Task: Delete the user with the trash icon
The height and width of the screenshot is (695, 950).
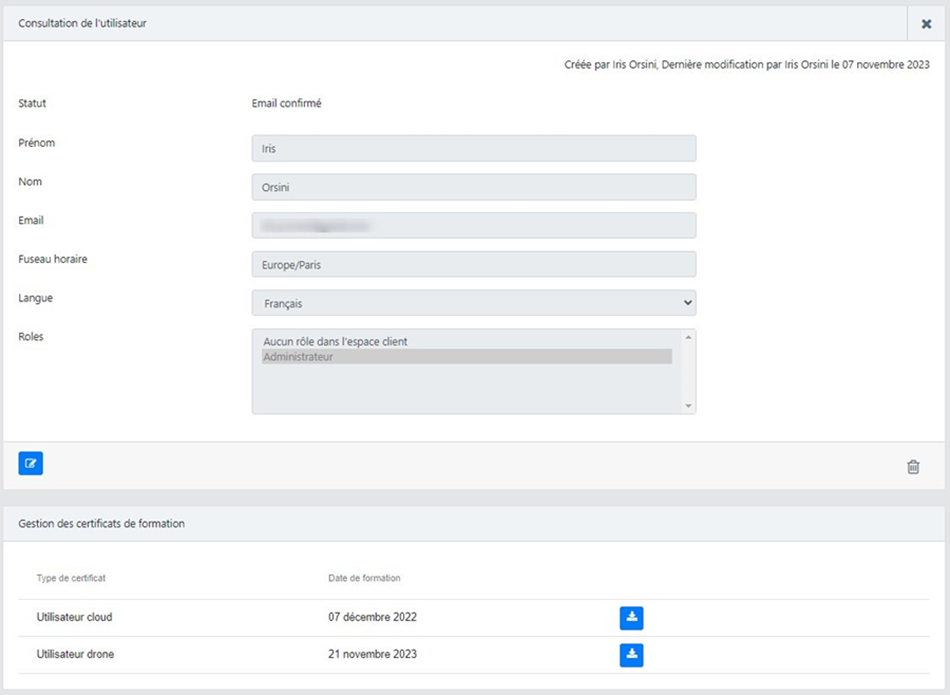Action: coord(913,467)
